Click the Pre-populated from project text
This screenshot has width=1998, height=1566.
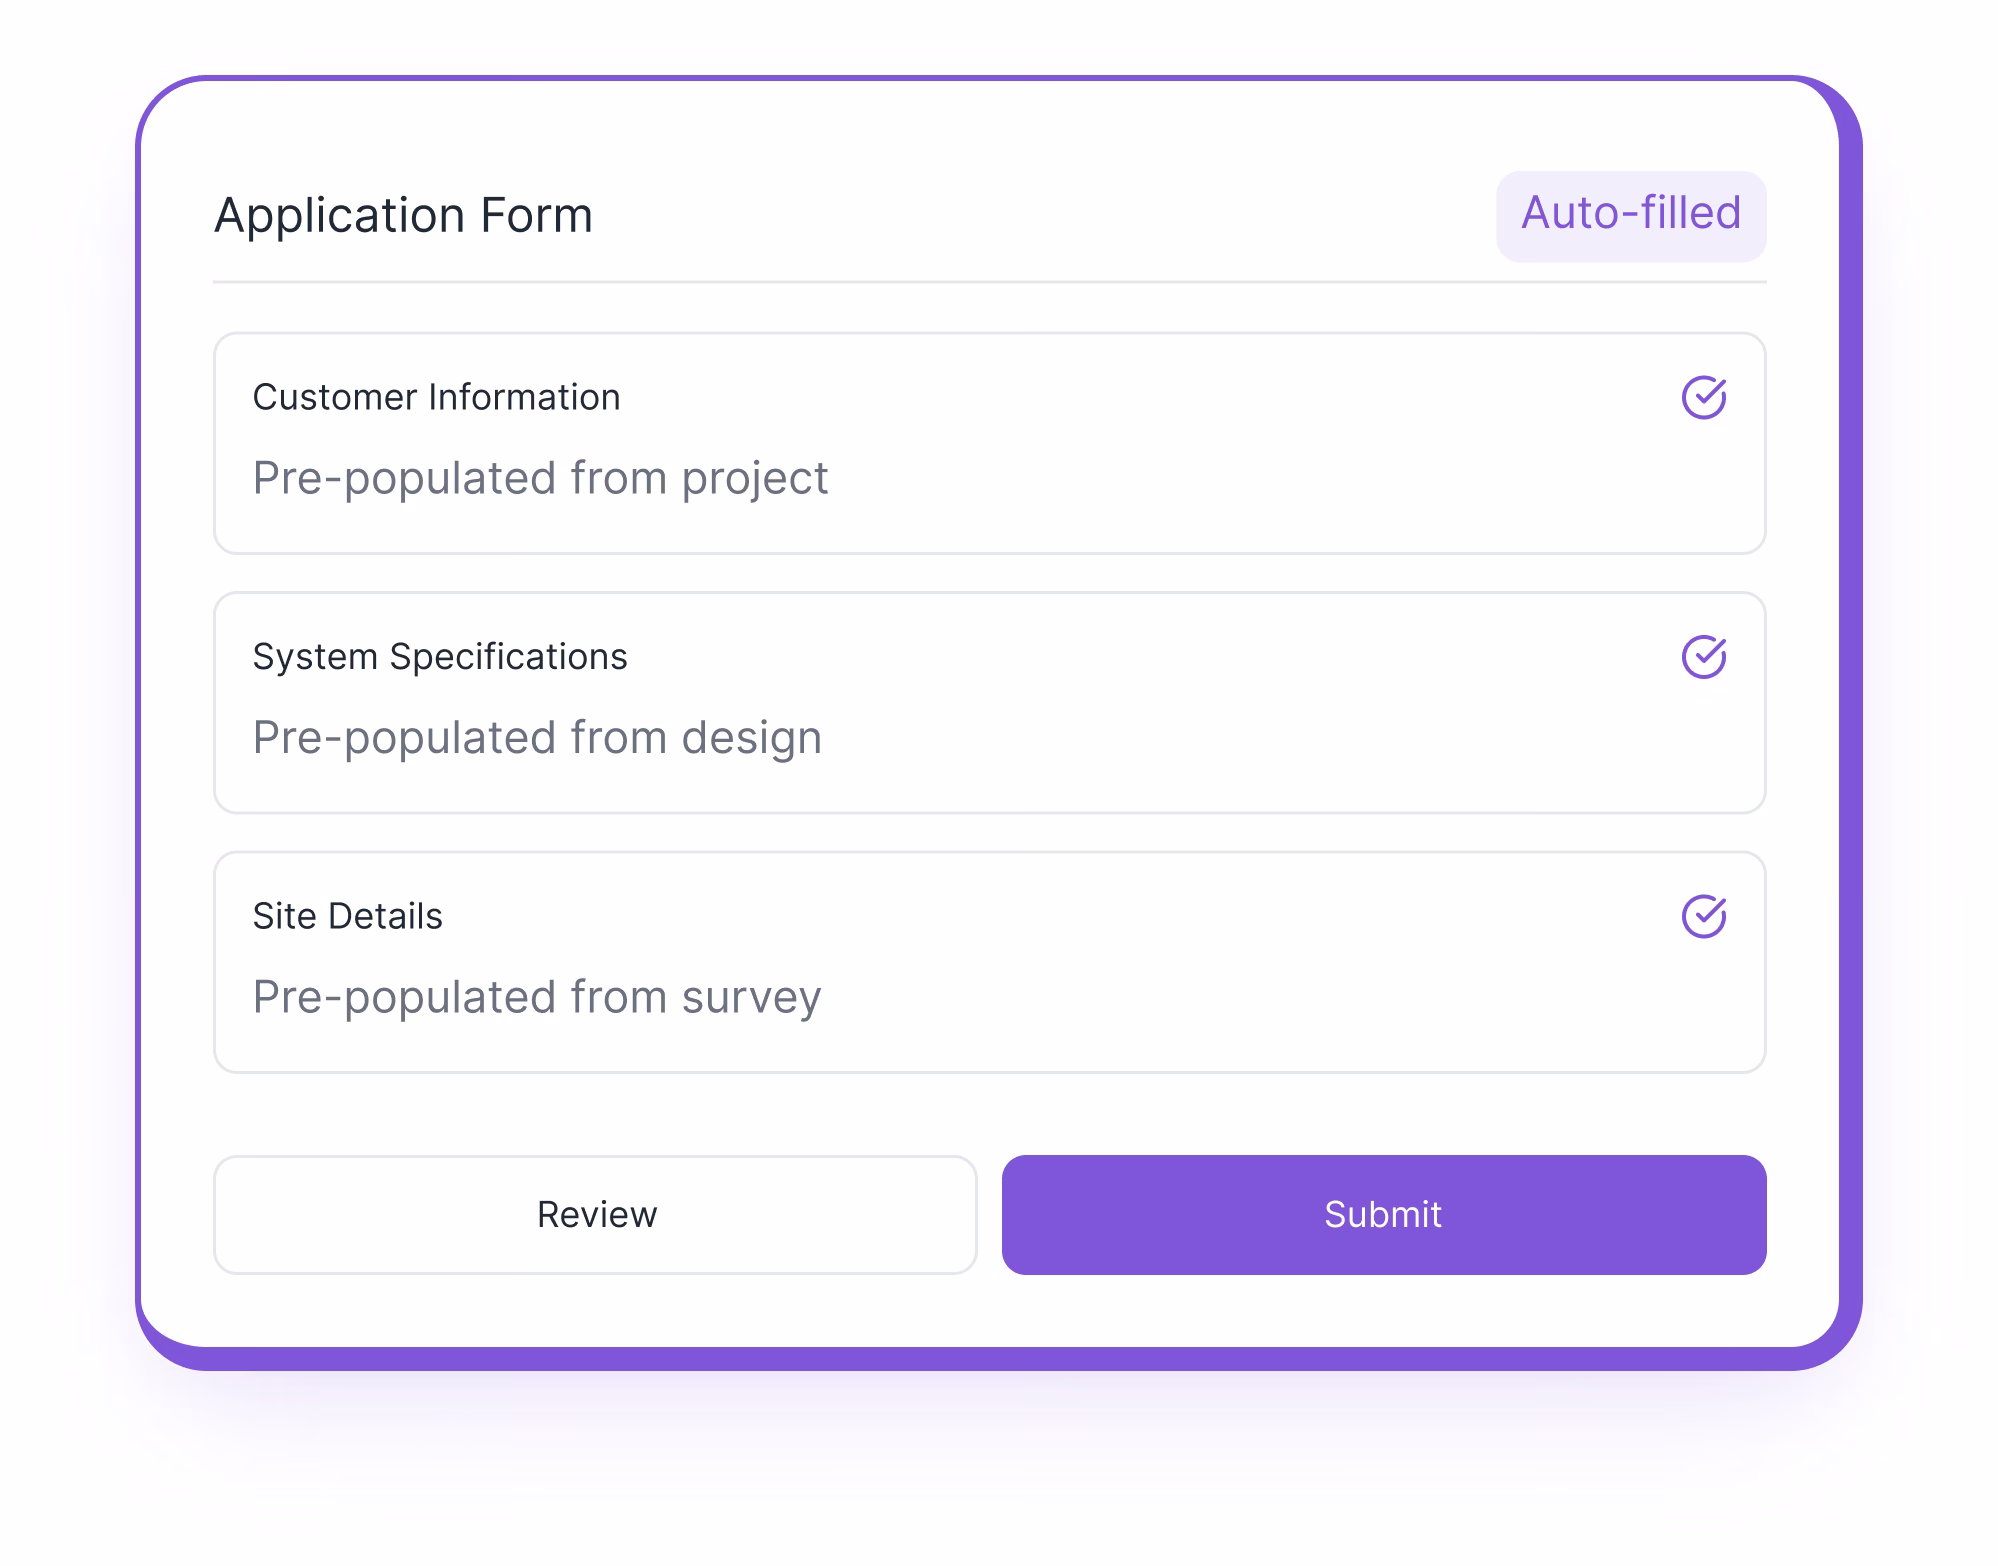pos(541,478)
